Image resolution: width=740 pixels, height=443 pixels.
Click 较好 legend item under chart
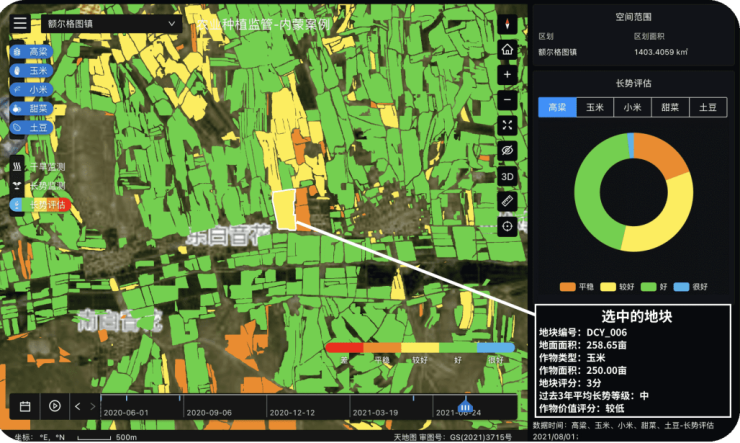pyautogui.click(x=617, y=287)
